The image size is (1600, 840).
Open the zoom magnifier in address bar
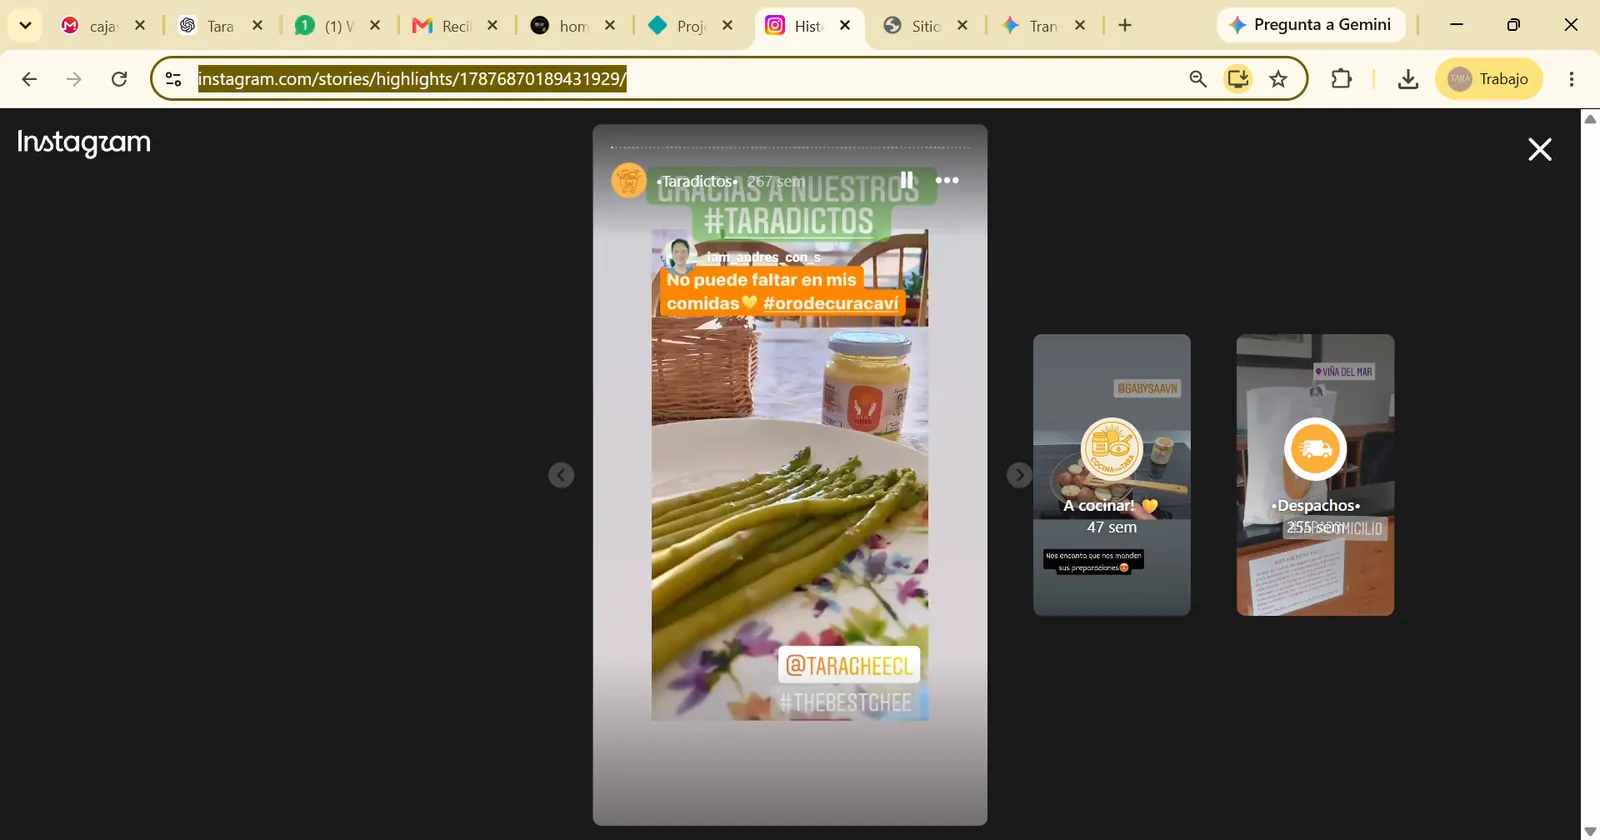1197,79
